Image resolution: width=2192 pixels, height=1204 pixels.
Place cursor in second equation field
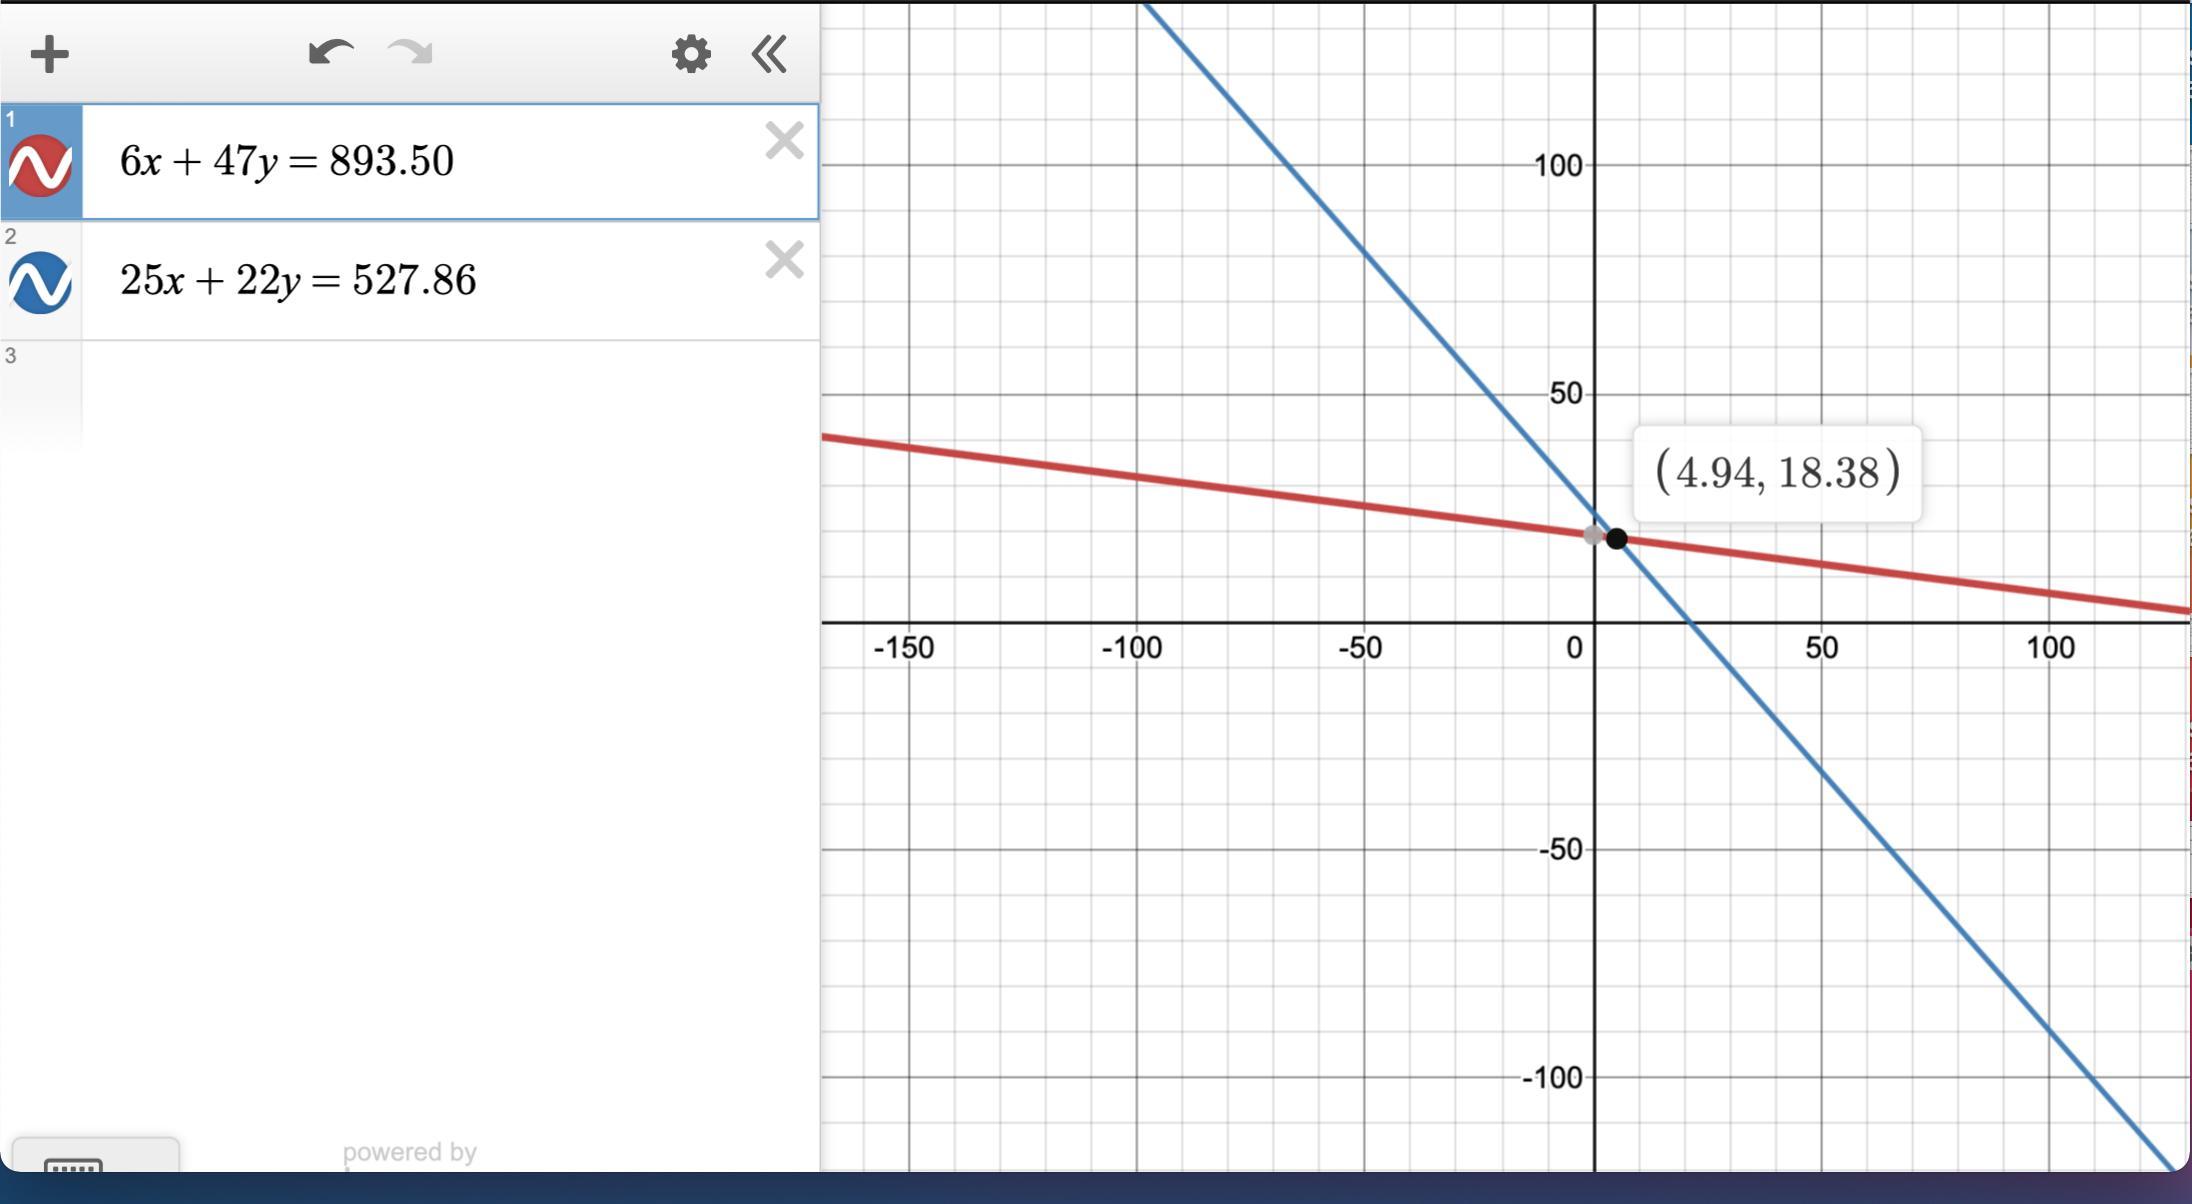298,280
